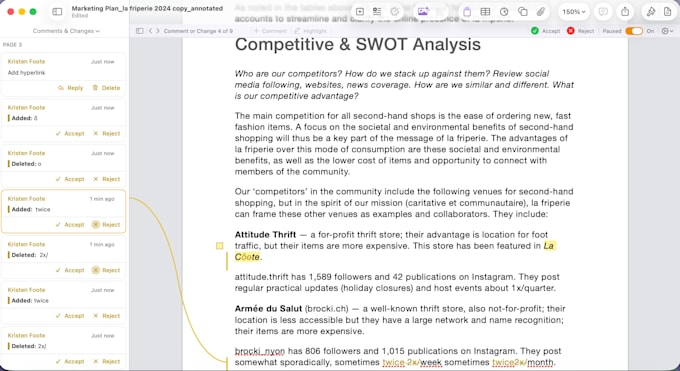Open the Comments & Changes dropdown
The height and width of the screenshot is (371, 680).
(x=66, y=31)
